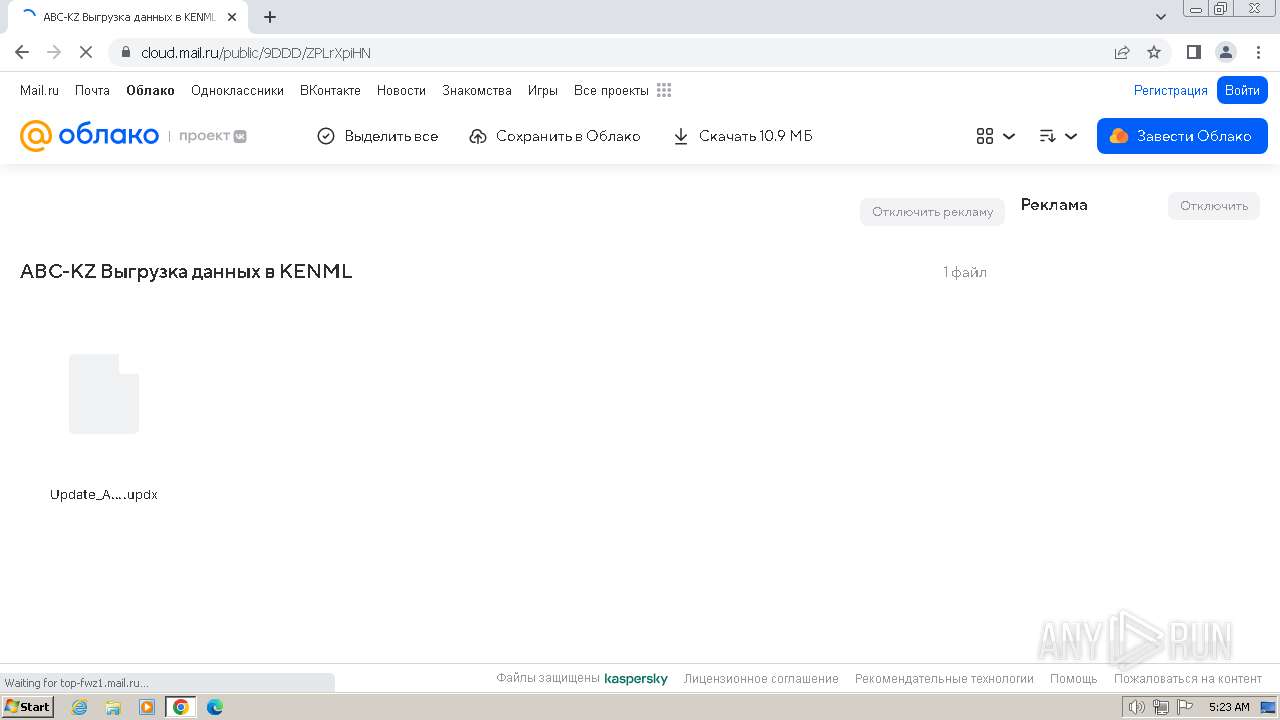Screen dimensions: 1280x720
Task: Click the Action Center flag icon
Action: [x=1185, y=707]
